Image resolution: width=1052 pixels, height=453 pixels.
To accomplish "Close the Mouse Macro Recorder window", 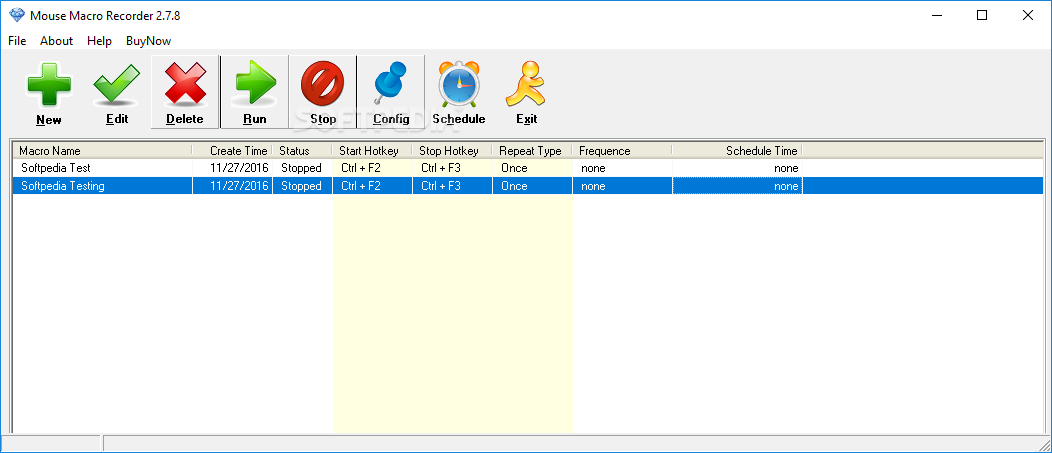I will tap(1028, 15).
